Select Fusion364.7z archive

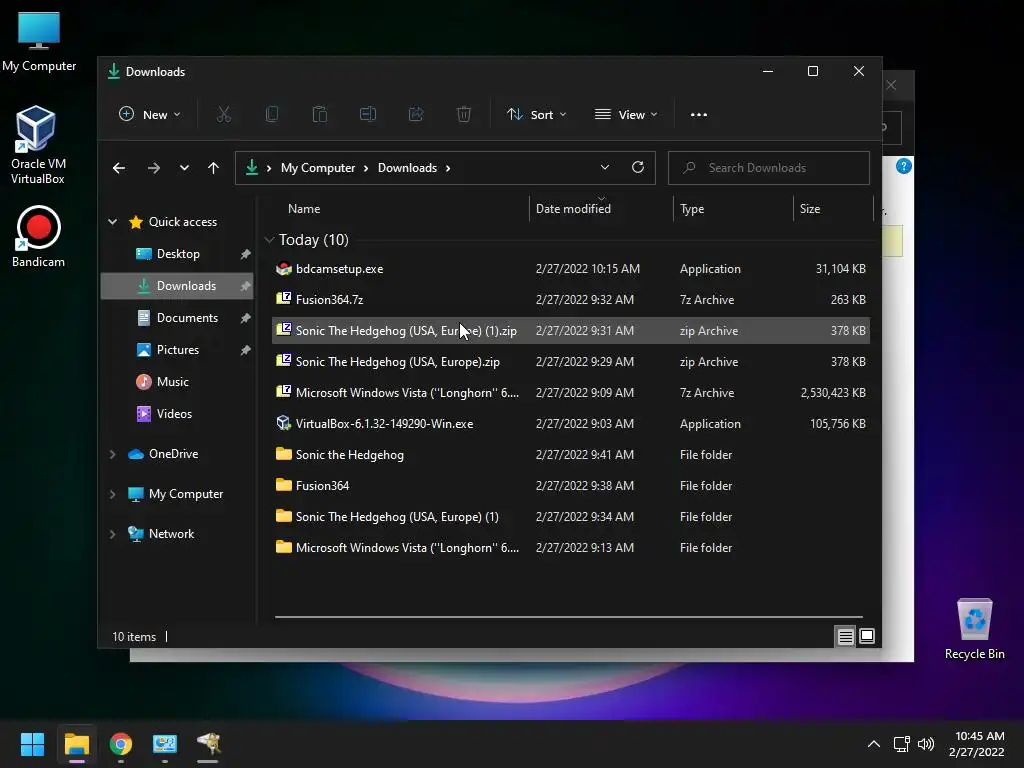pos(571,300)
